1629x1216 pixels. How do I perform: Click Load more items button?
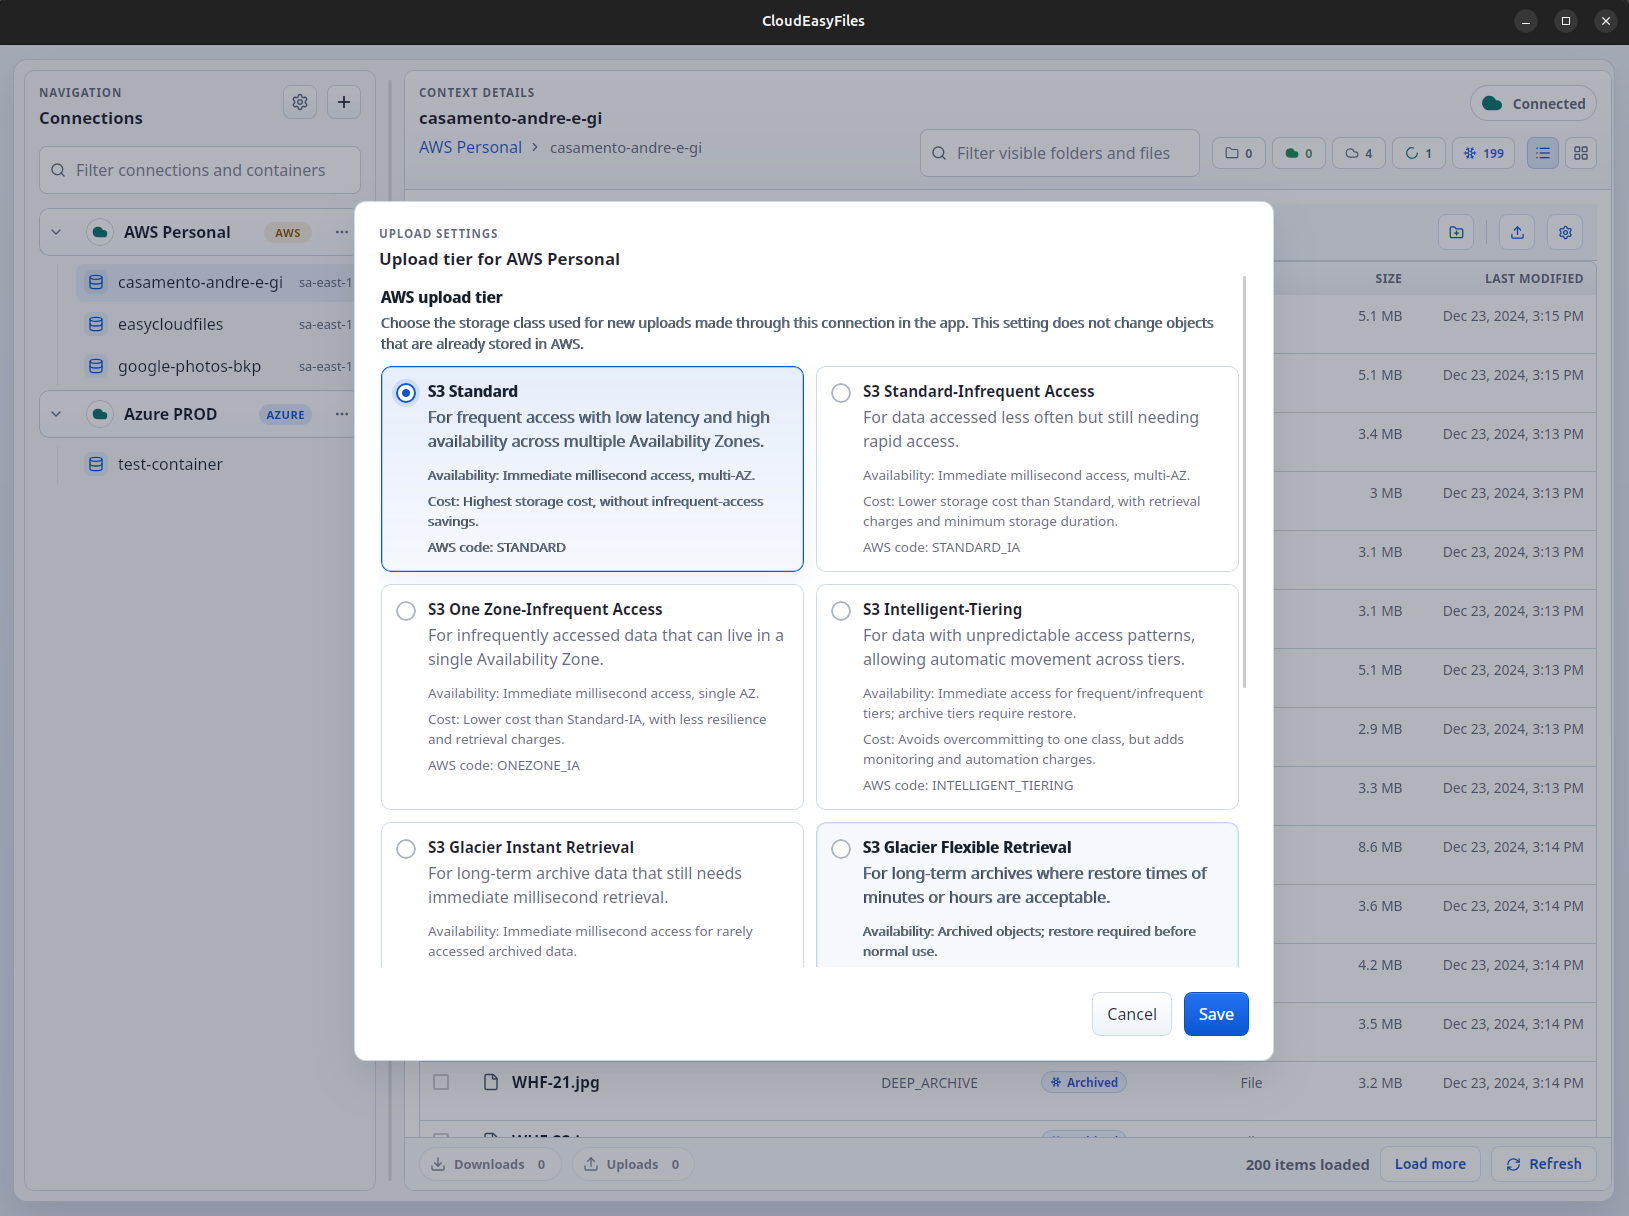point(1430,1164)
